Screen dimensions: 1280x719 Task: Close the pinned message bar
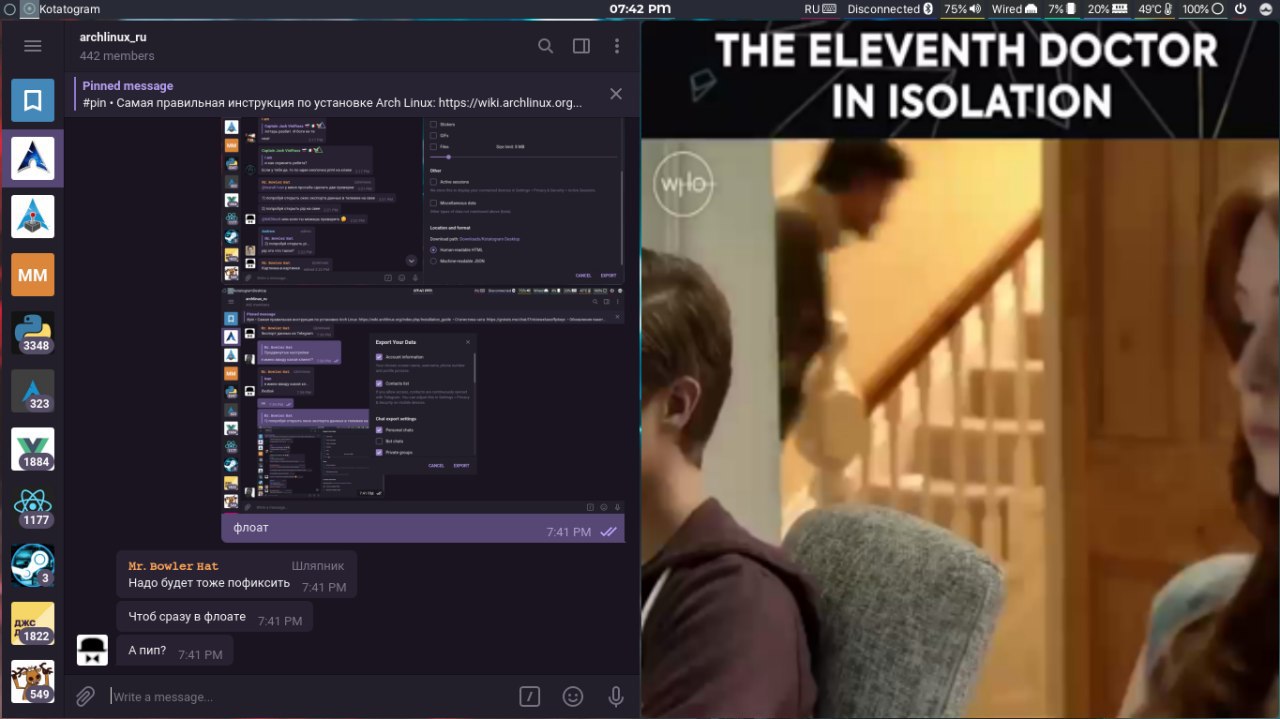click(x=616, y=94)
